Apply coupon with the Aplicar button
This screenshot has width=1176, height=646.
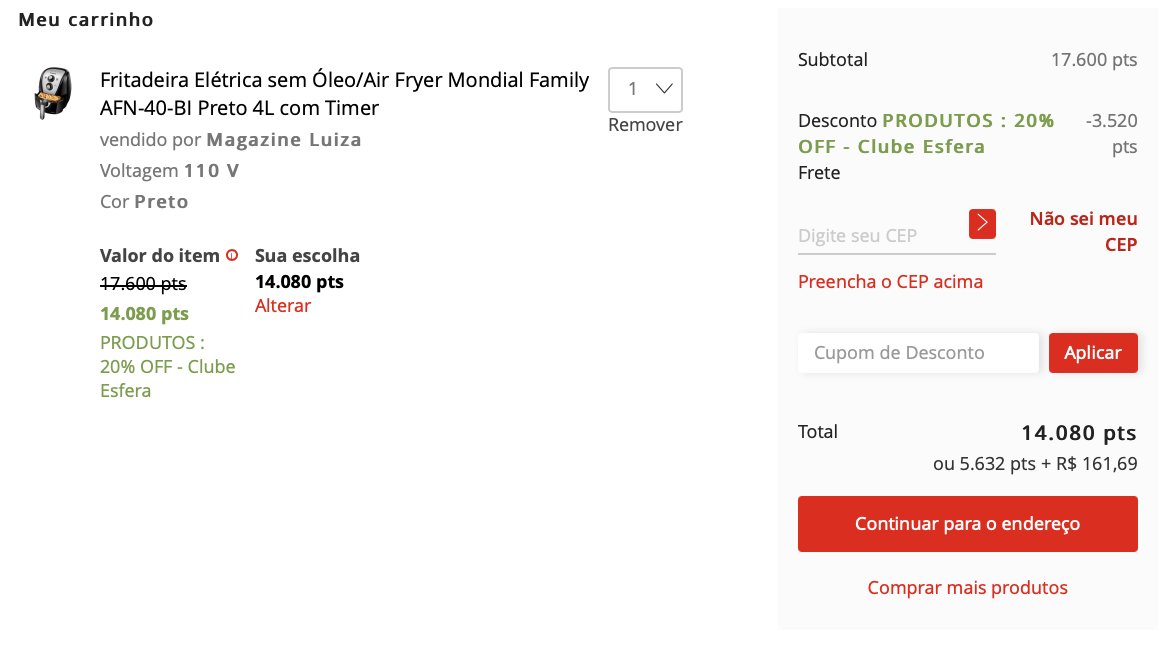(1093, 353)
